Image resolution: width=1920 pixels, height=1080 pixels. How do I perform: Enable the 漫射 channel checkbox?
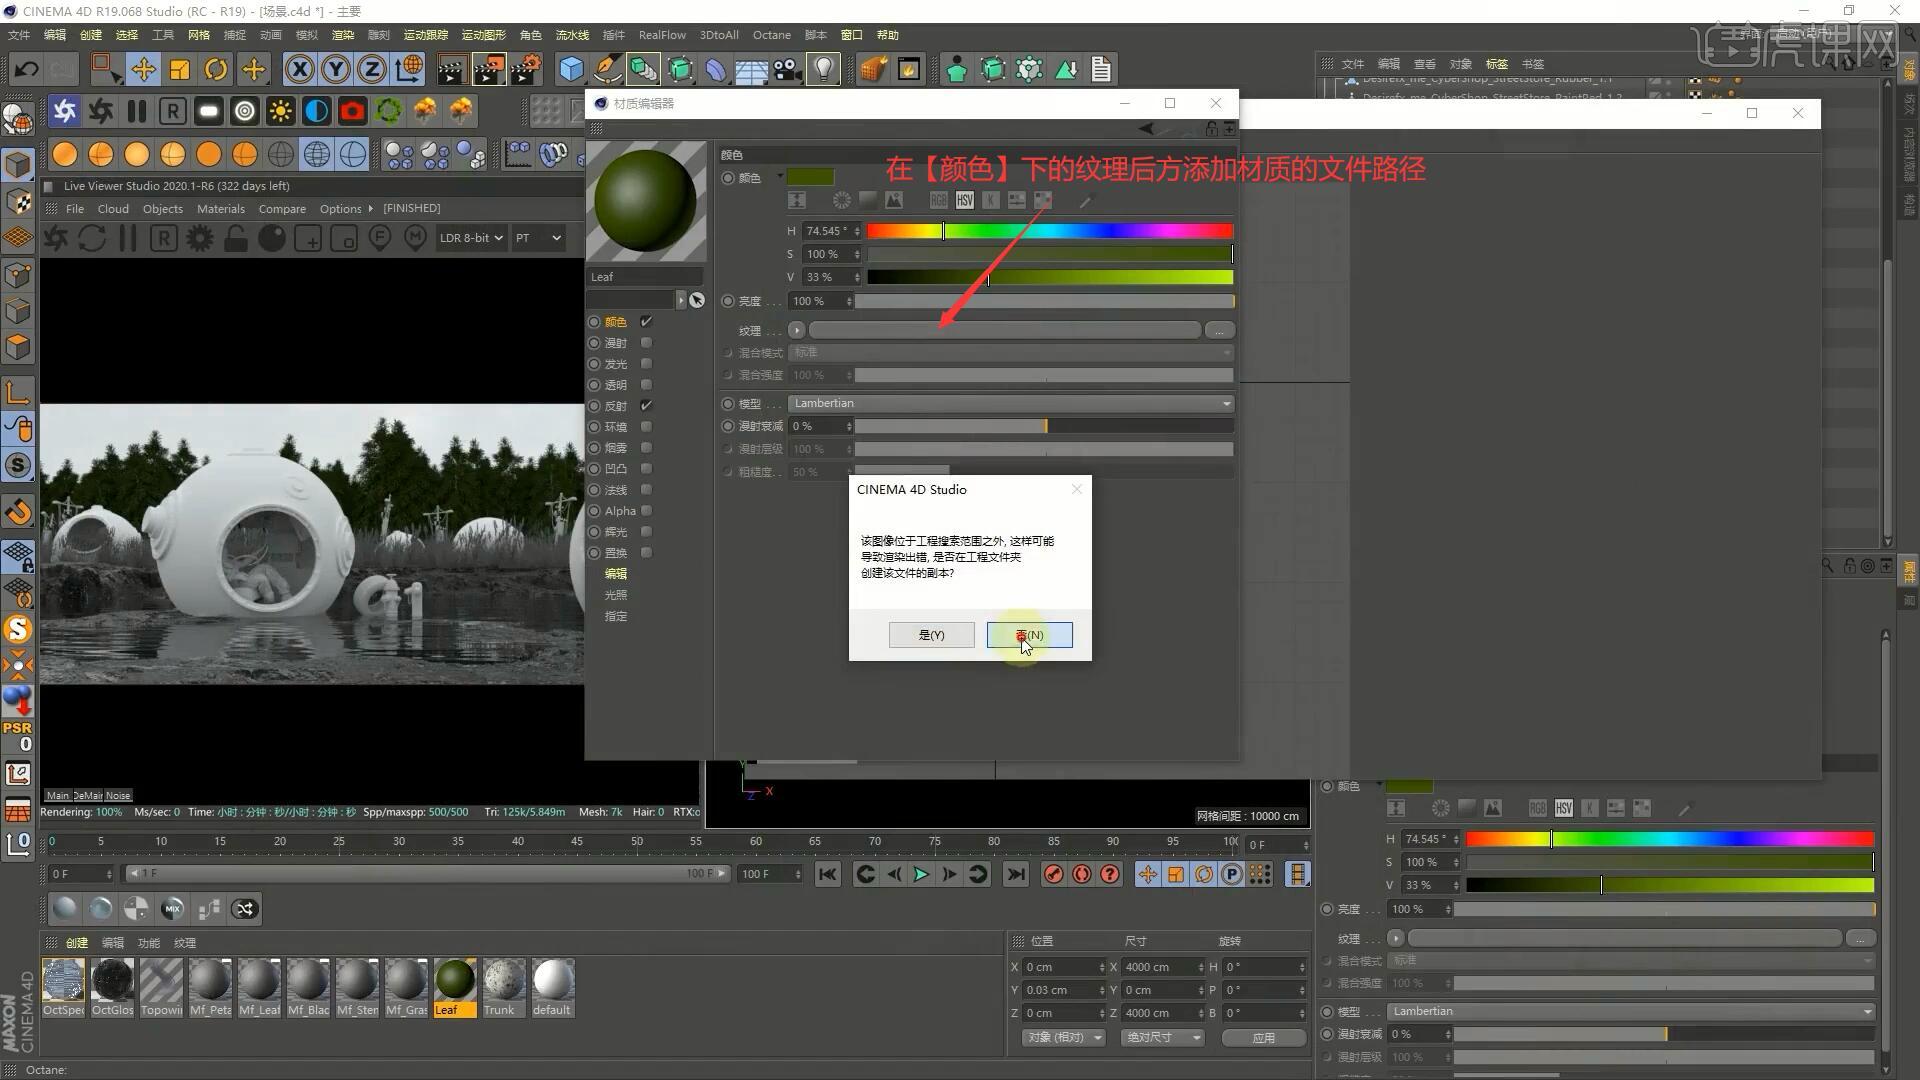pyautogui.click(x=646, y=343)
